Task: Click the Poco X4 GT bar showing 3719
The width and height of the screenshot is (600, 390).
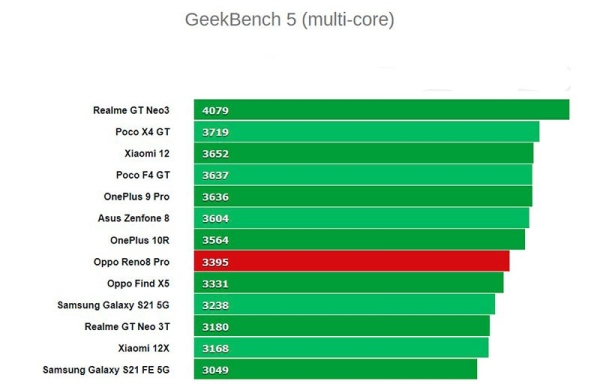Action: [367, 132]
